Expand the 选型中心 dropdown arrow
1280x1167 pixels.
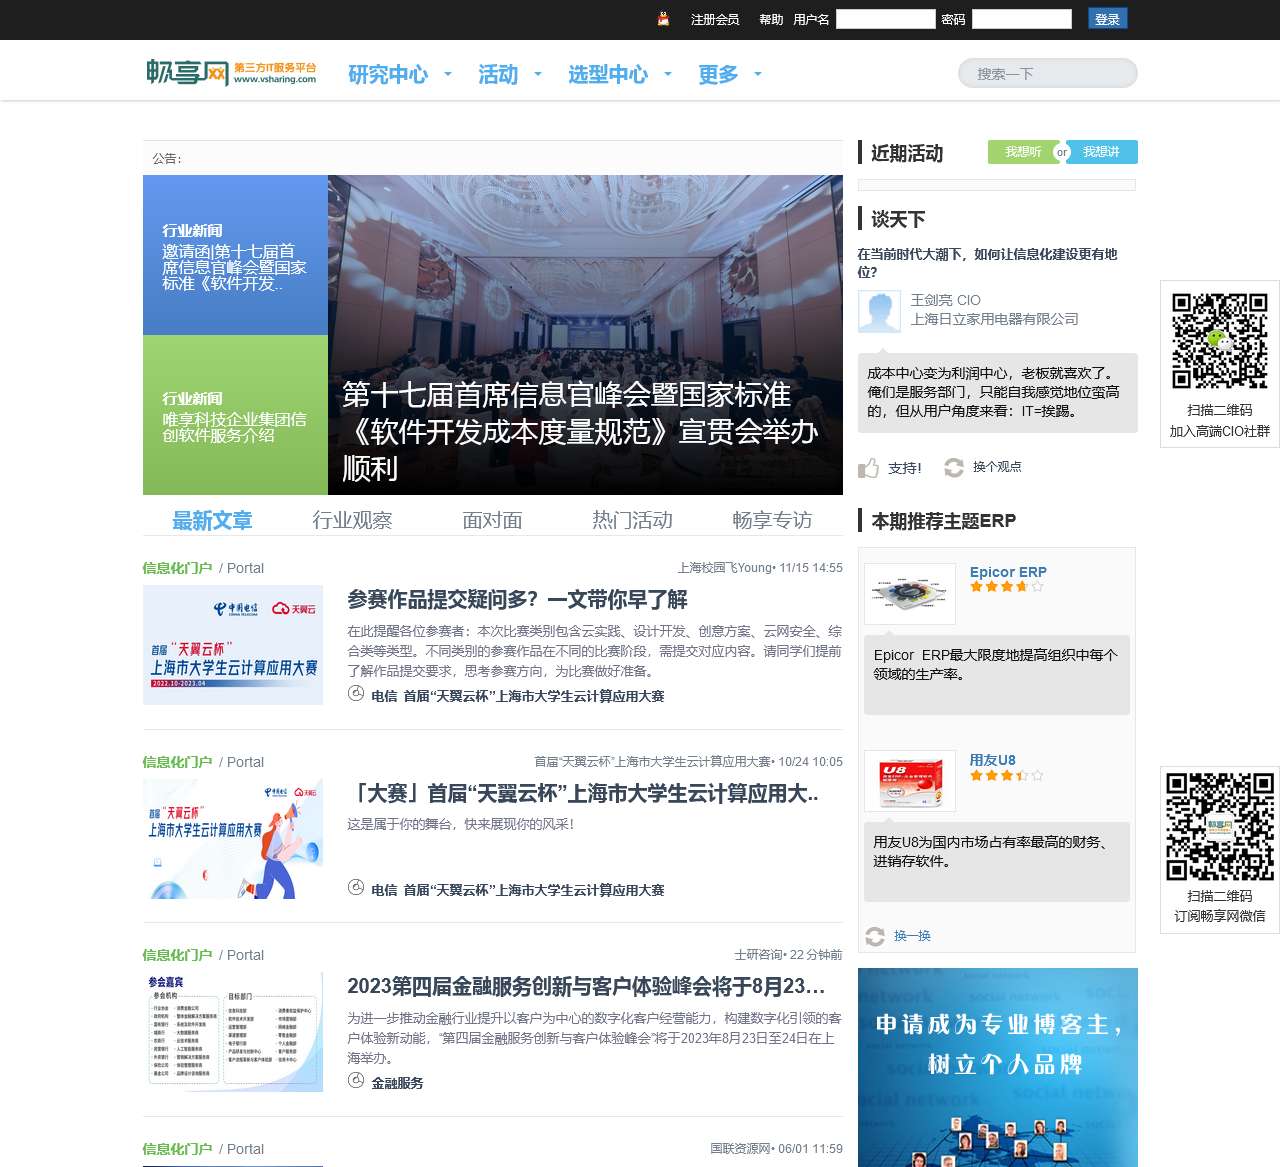pos(668,74)
